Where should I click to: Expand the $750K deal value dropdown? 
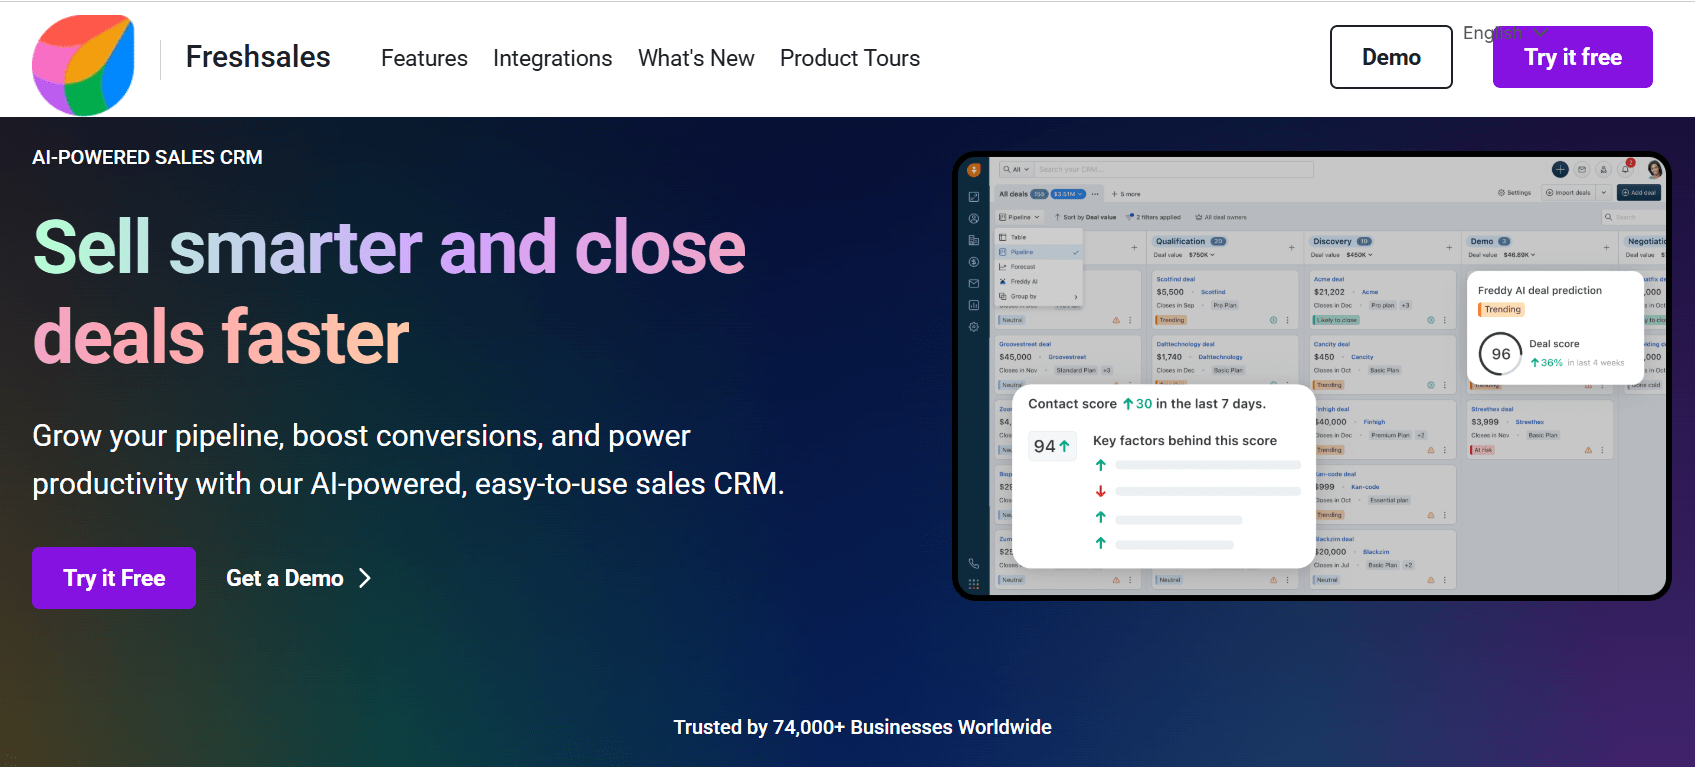[x=1201, y=255]
